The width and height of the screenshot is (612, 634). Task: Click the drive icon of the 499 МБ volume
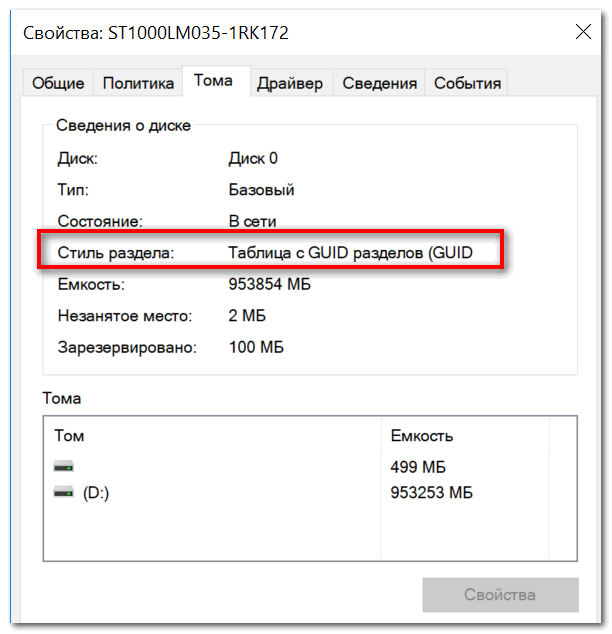click(64, 467)
